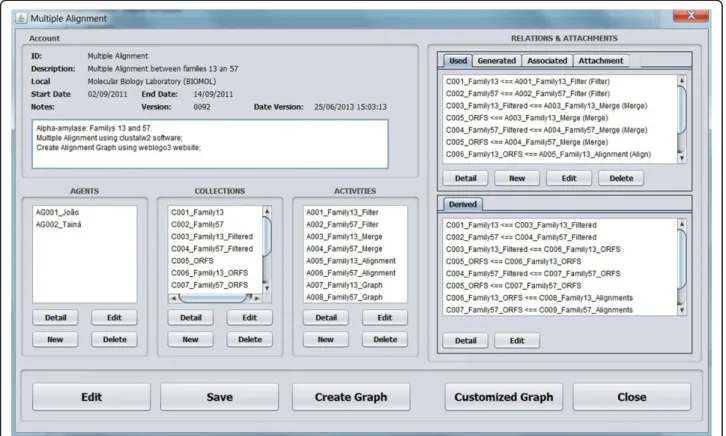The image size is (726, 436).
Task: Select agent AG002_Tainá
Action: pyautogui.click(x=58, y=224)
